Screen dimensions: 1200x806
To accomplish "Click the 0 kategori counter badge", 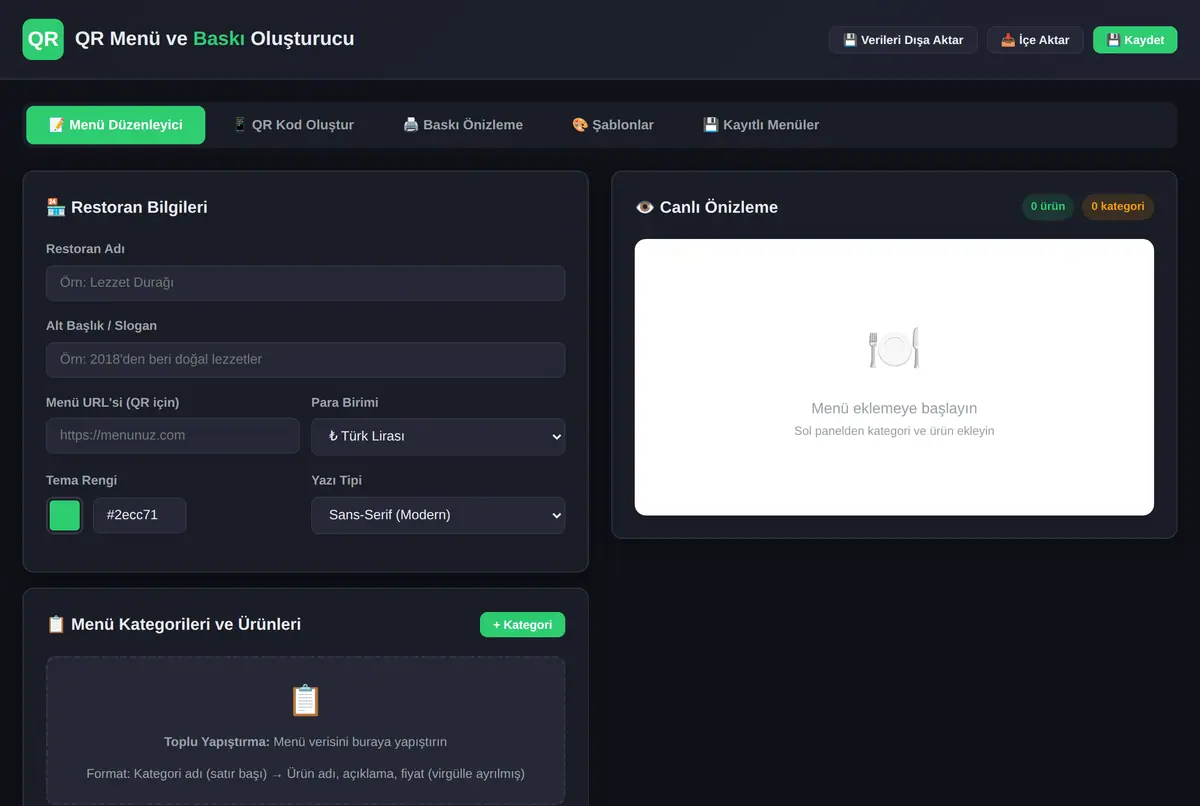I will pos(1118,207).
